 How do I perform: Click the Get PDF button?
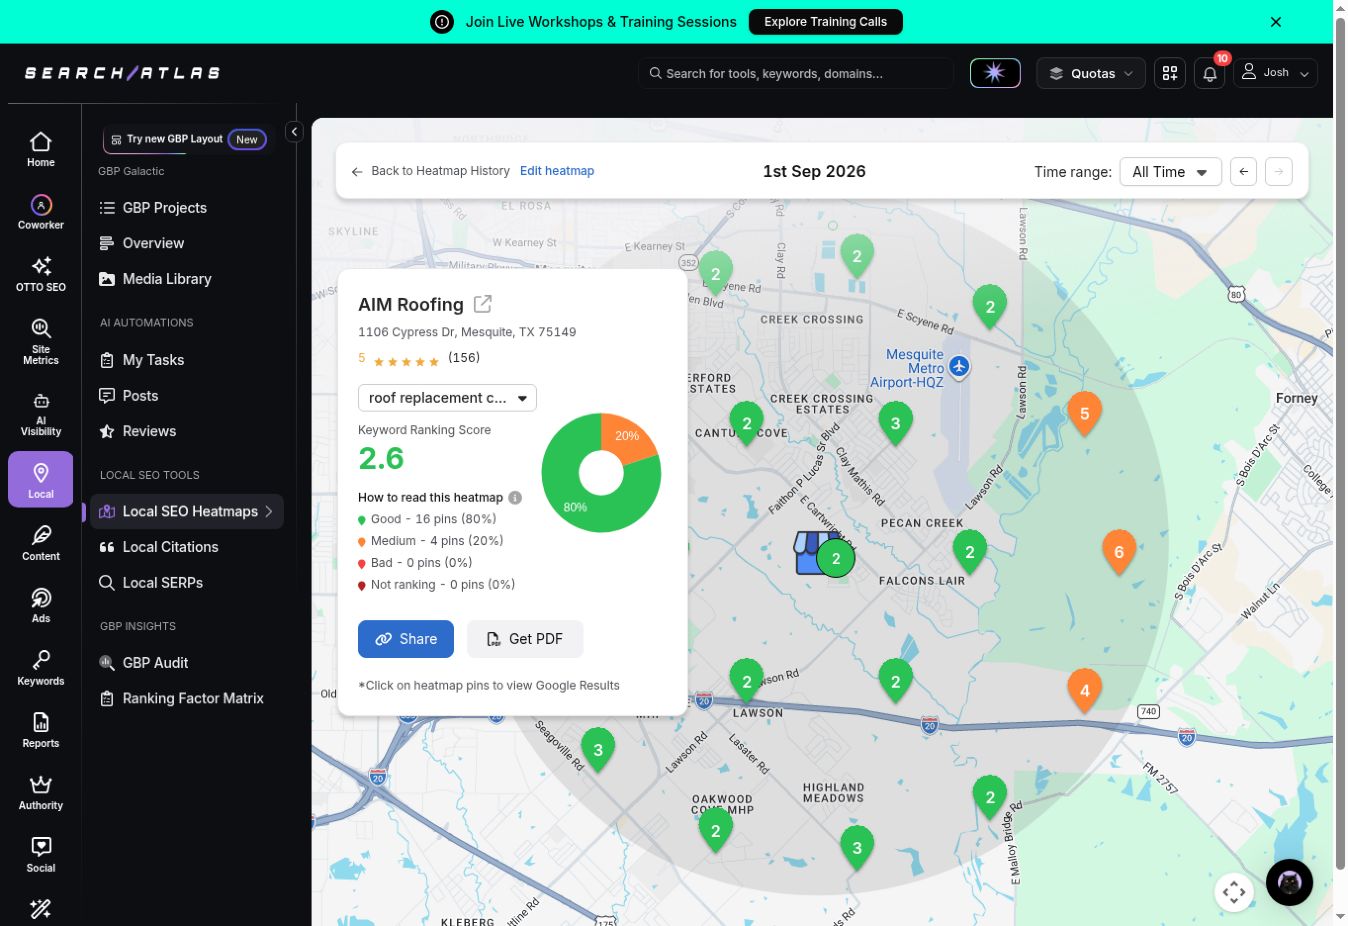(525, 639)
